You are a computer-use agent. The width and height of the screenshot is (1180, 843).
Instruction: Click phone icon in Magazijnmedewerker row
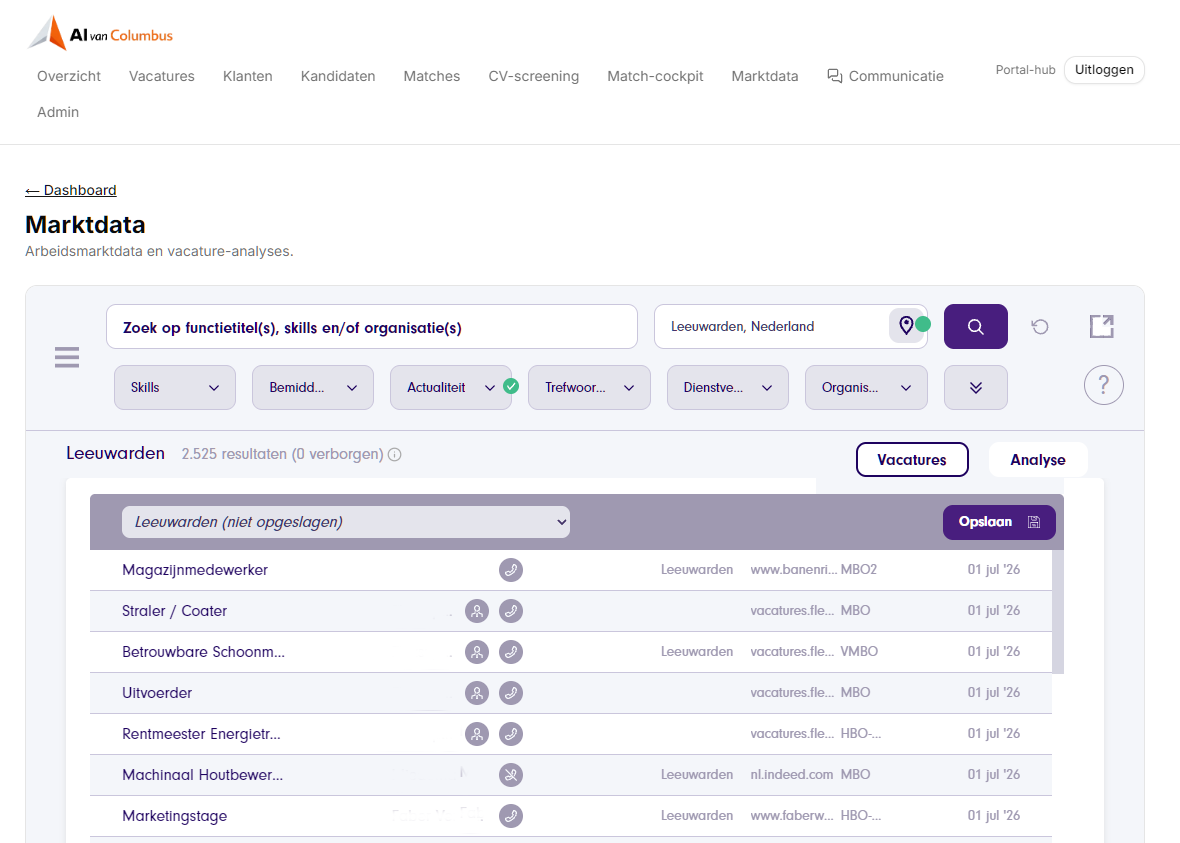click(x=511, y=570)
